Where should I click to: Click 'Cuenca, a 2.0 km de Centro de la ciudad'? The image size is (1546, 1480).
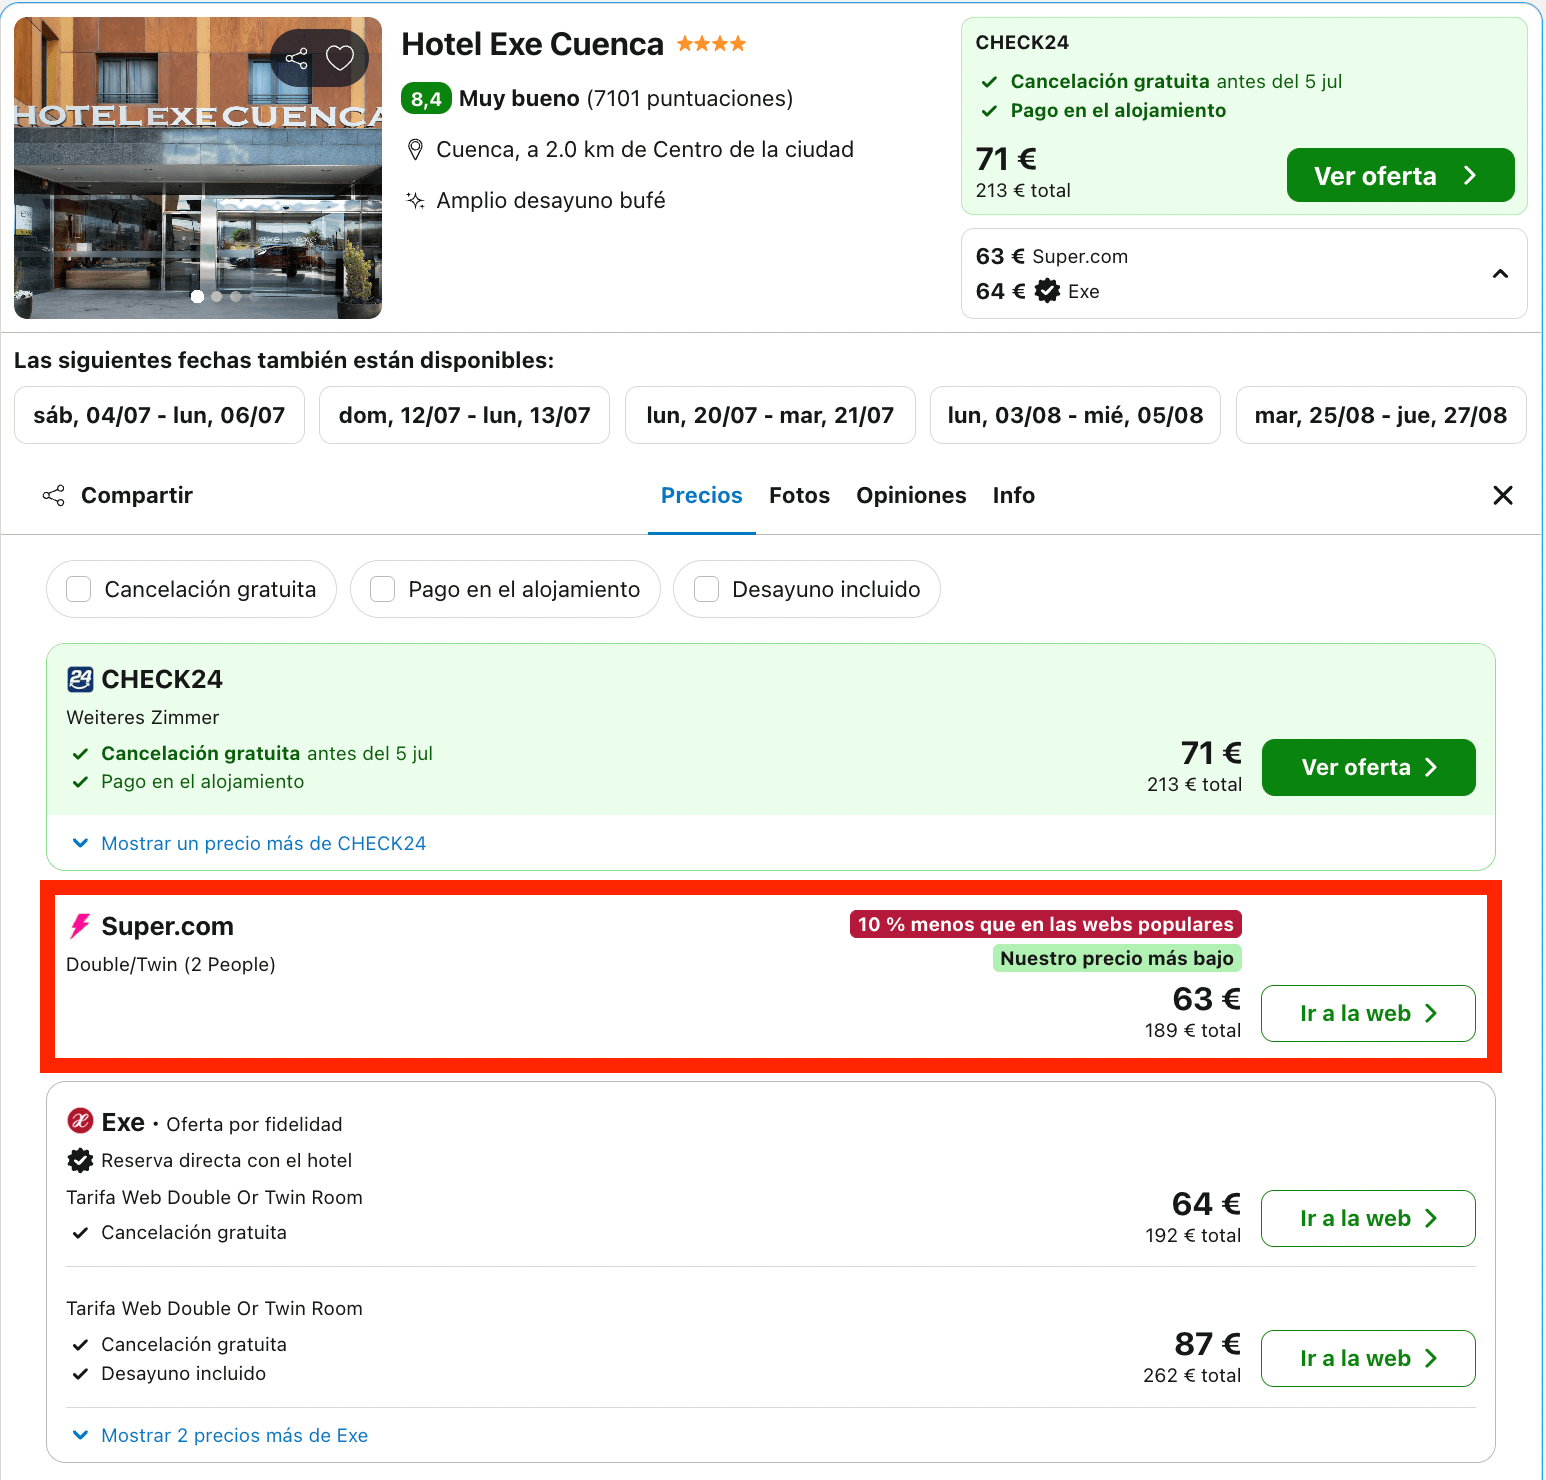(645, 149)
